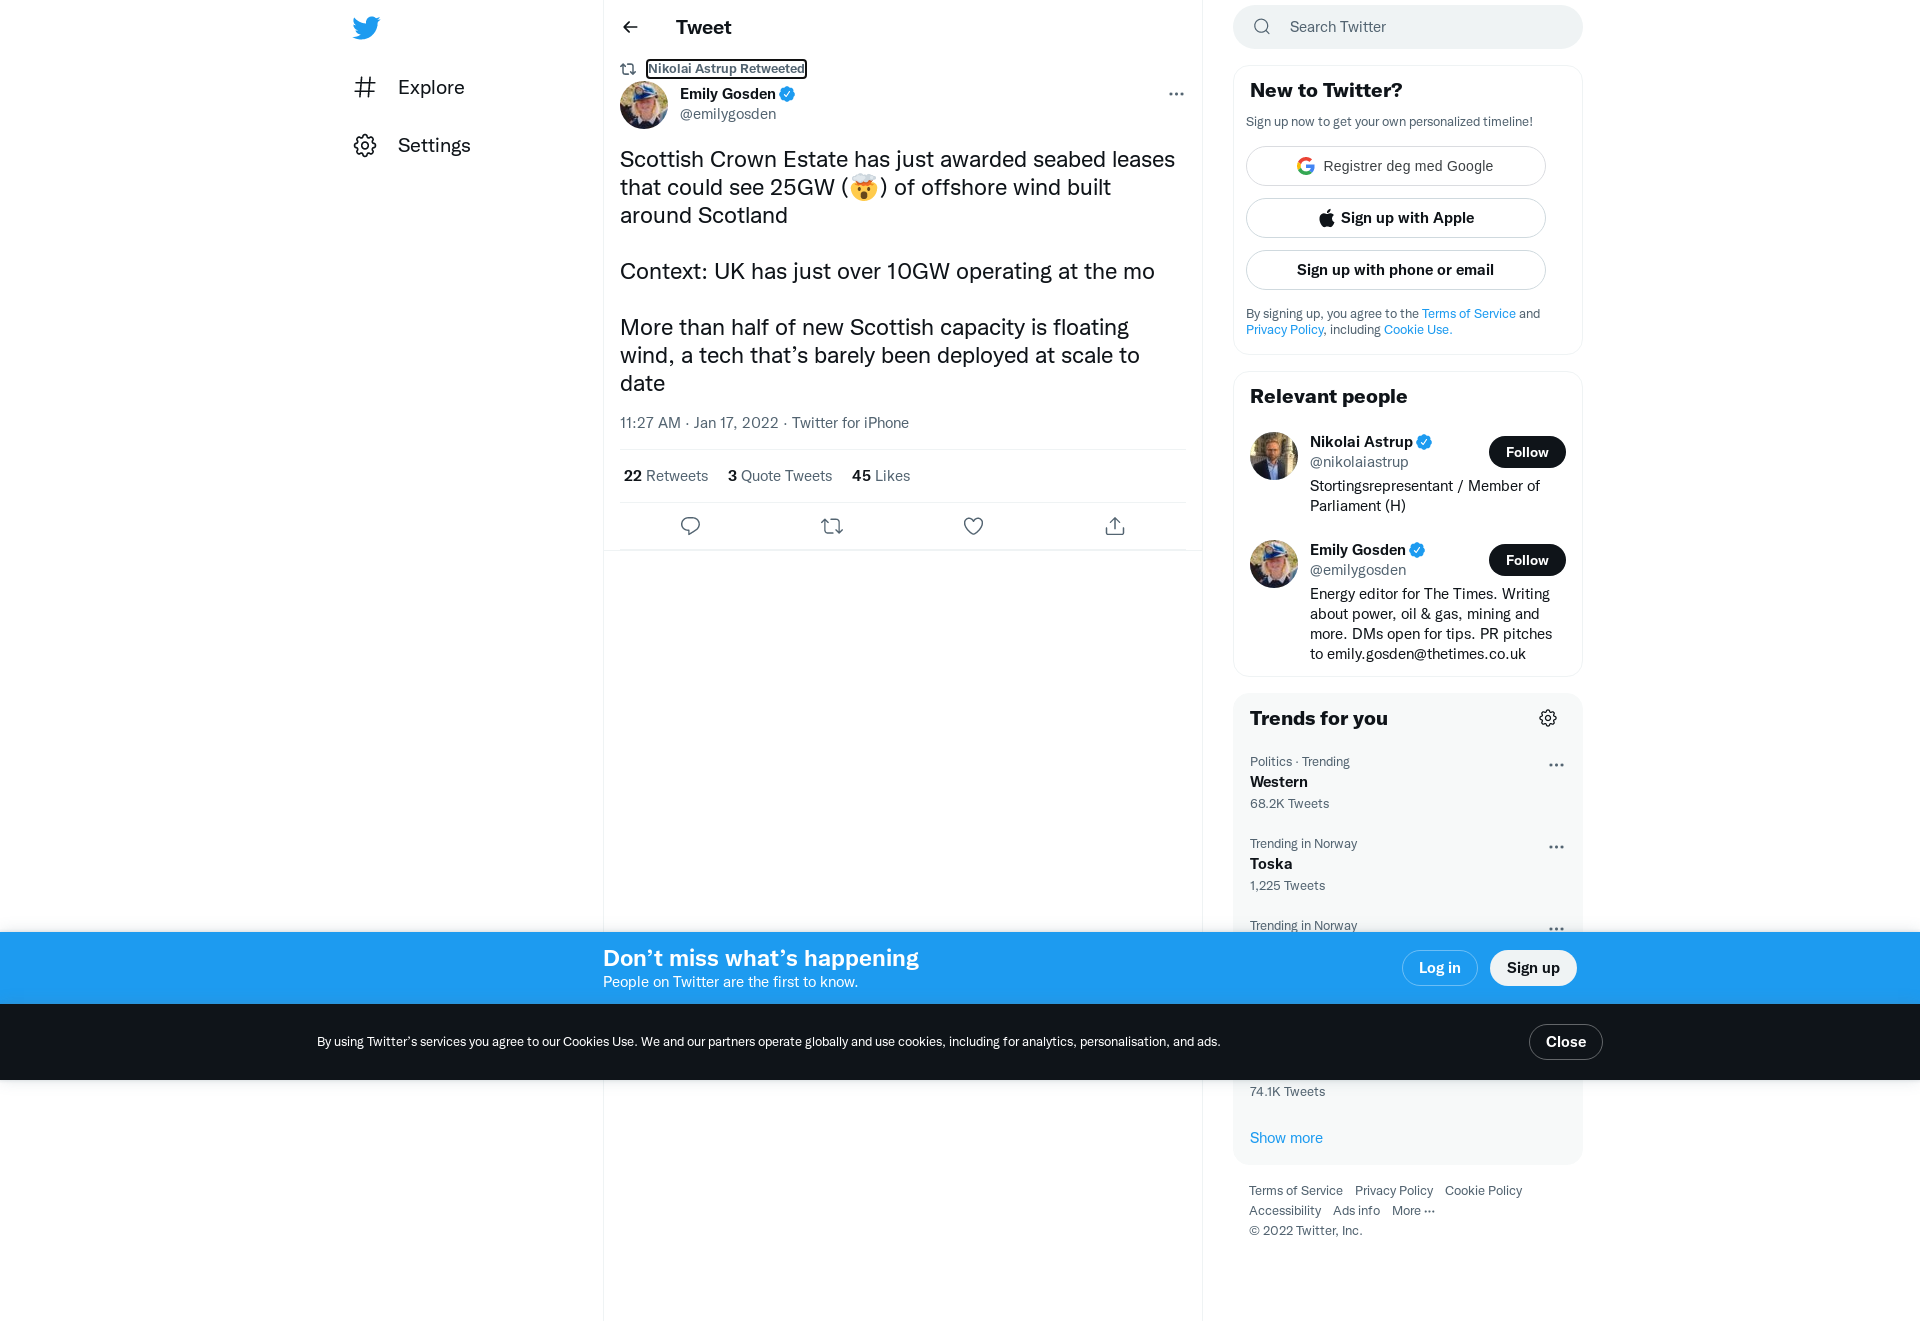Open Trends settings gear icon
This screenshot has width=1920, height=1321.
pos(1548,718)
